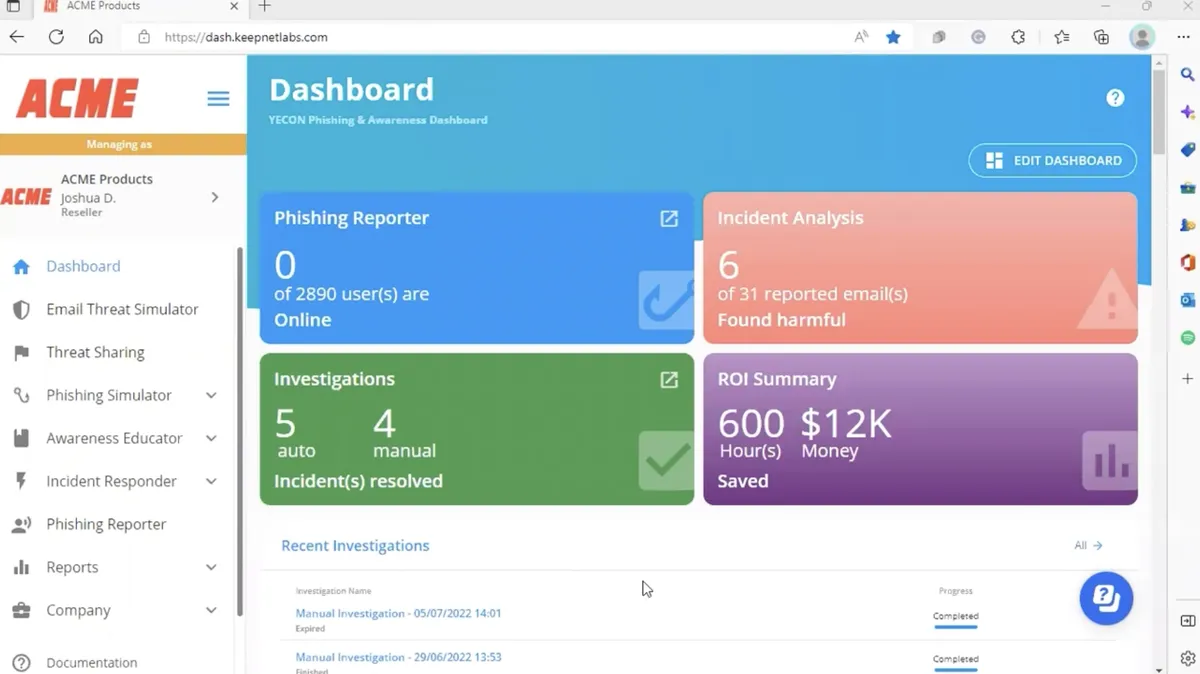Select the ACME Products browser tab
Viewport: 1200px width, 674px height.
(140, 7)
